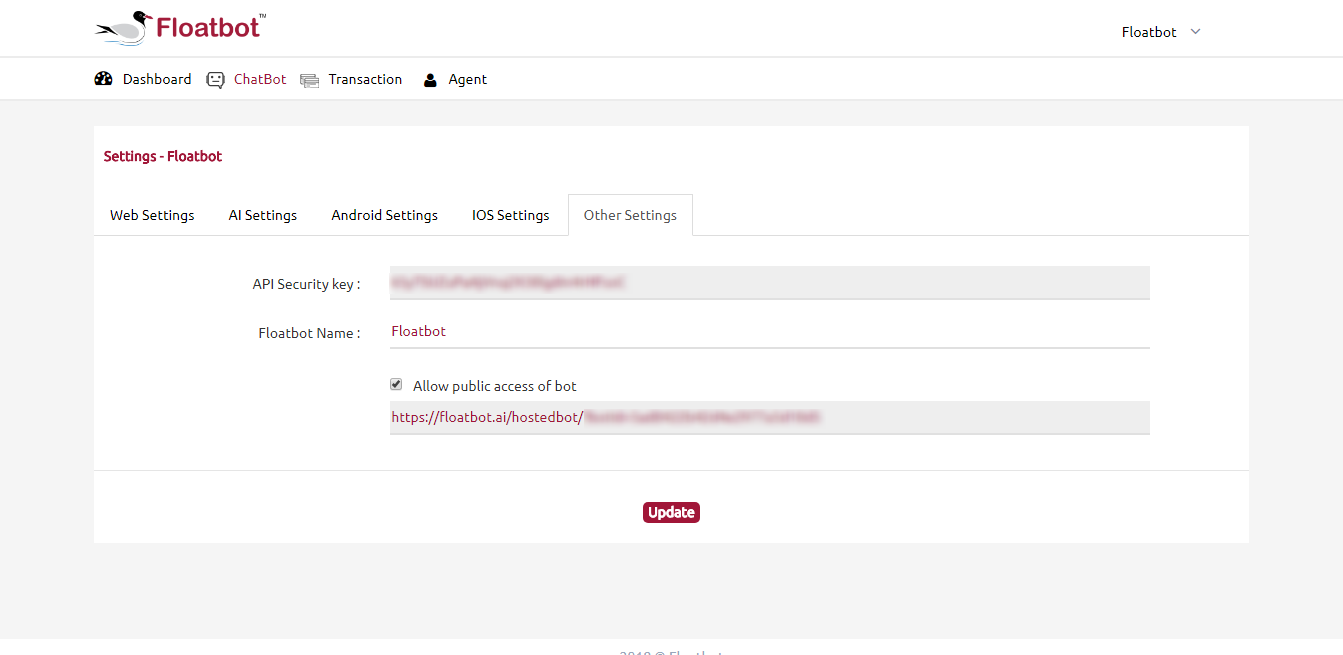This screenshot has width=1343, height=655.
Task: Click the Settings - Floatbot heading
Action: (163, 156)
